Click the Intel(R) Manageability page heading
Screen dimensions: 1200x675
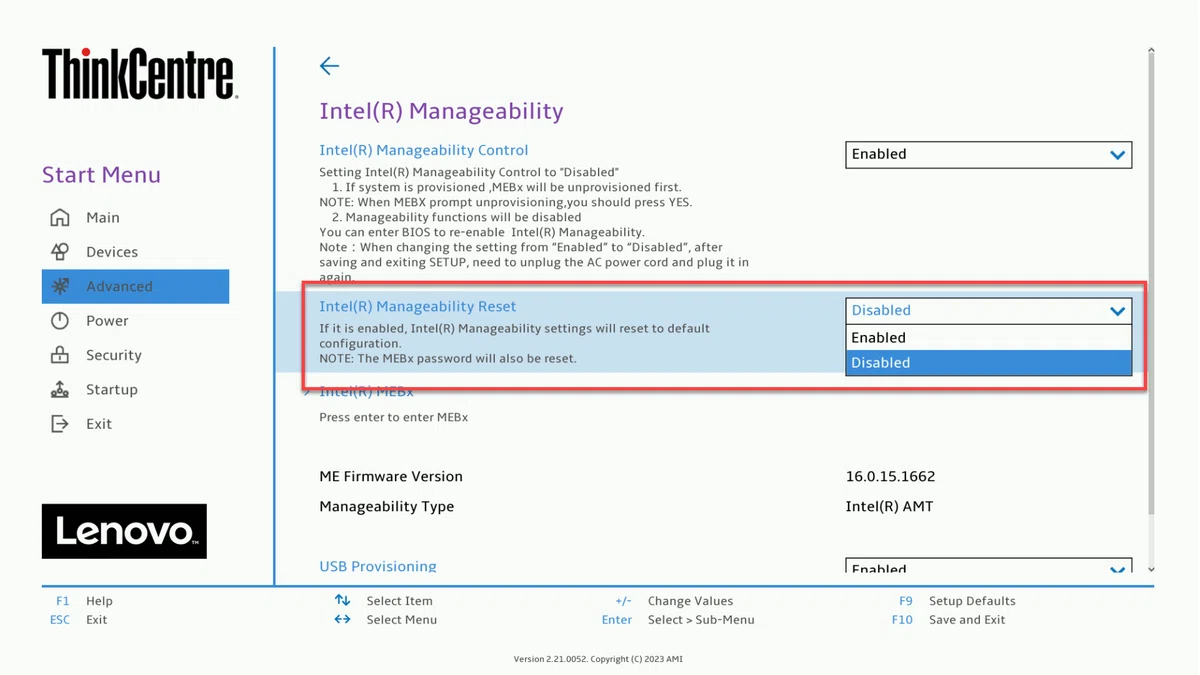[x=441, y=111]
